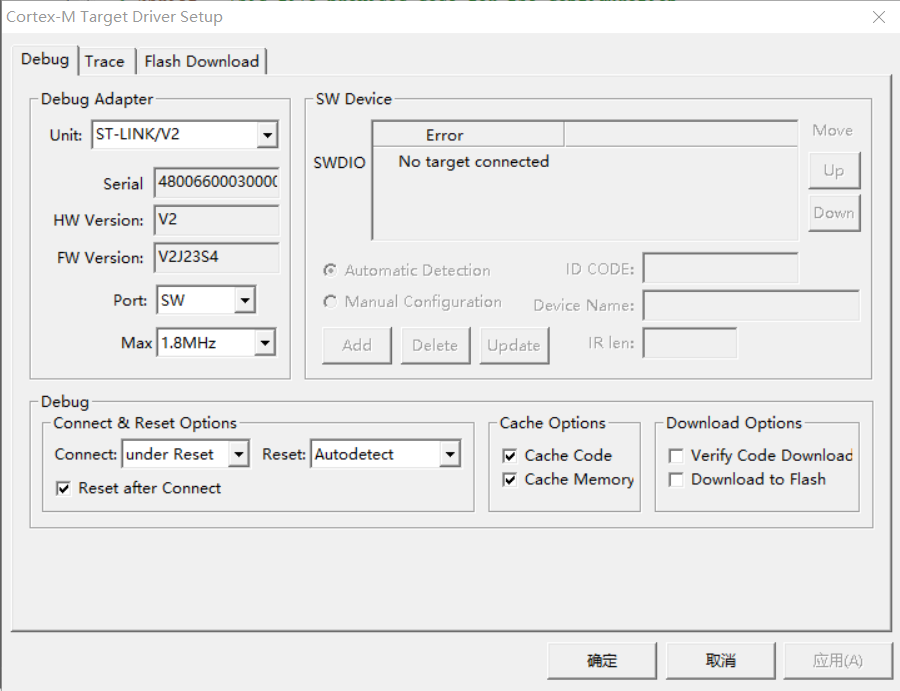Click the 应用(A) apply button
This screenshot has height=691, width=900.
838,661
